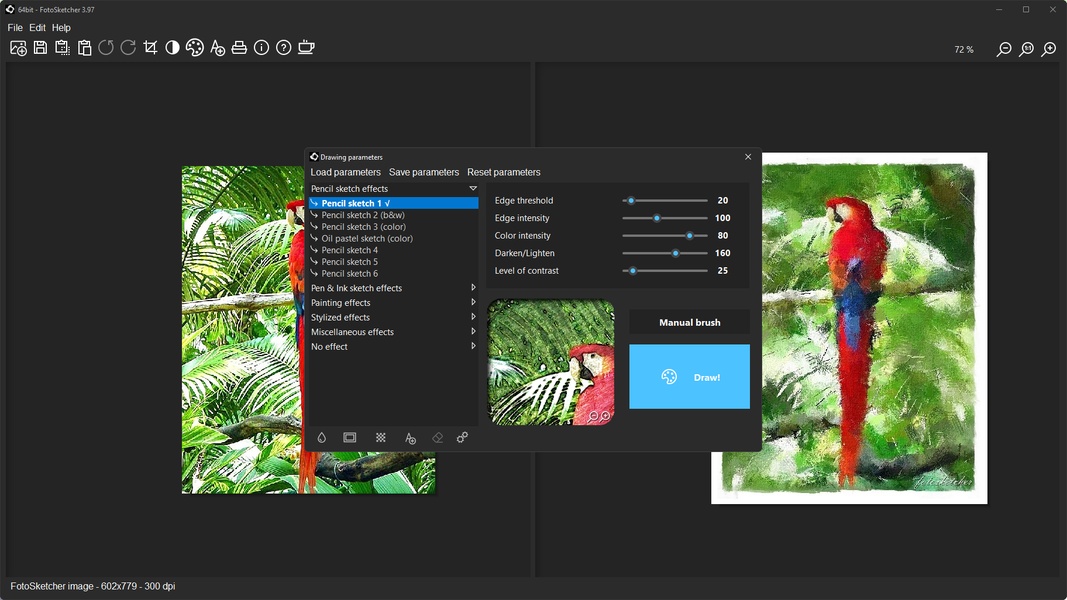This screenshot has height=600, width=1067.
Task: Click the Color intensity slider handle
Action: click(x=689, y=236)
